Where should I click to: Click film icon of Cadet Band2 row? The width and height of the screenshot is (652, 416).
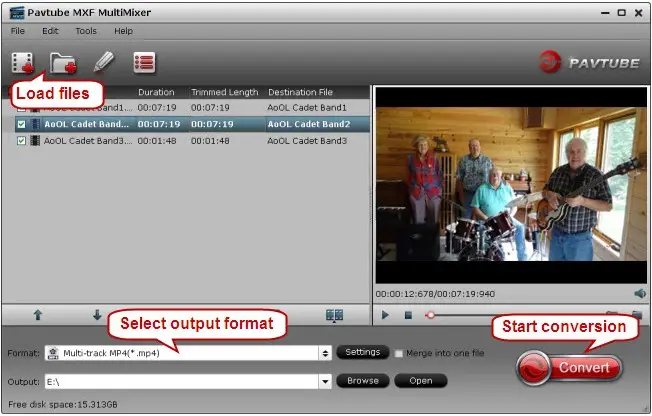coord(35,124)
